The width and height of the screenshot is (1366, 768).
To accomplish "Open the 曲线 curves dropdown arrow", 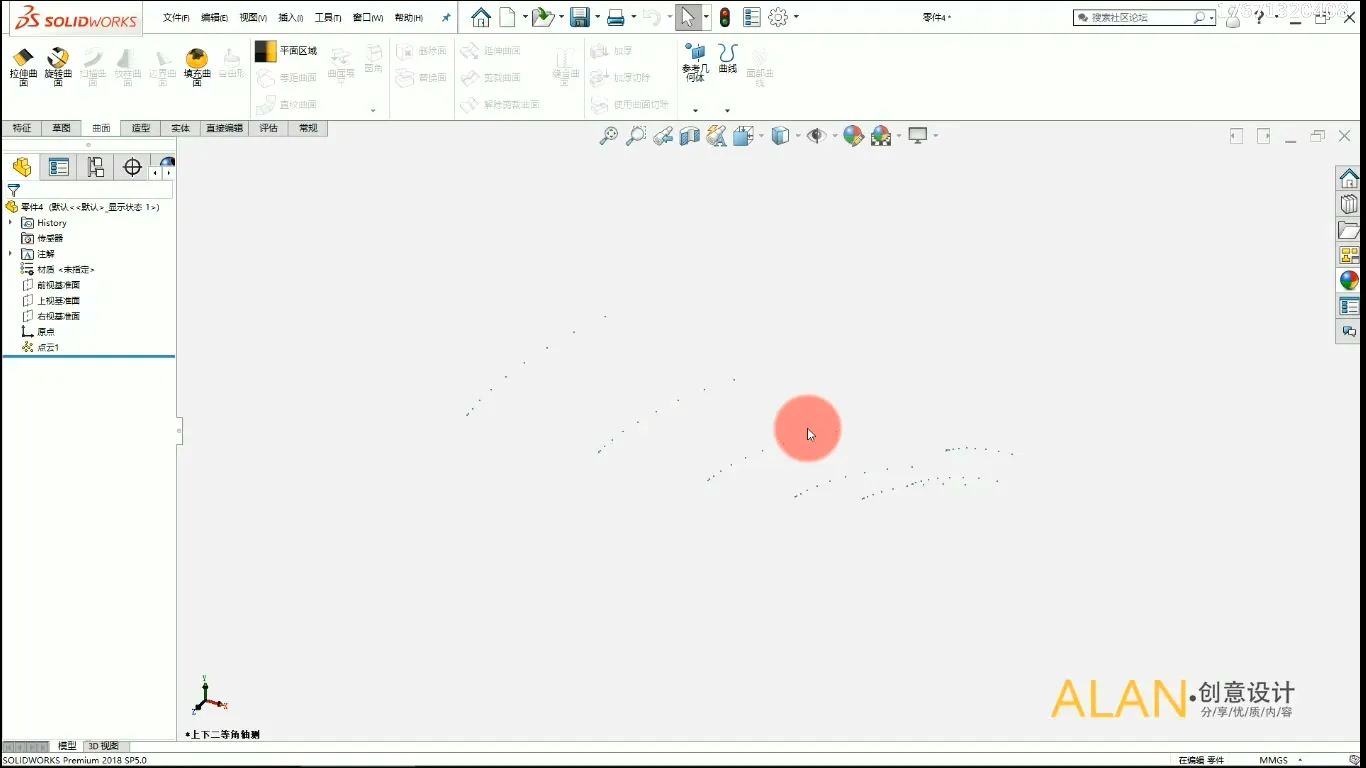I will point(727,110).
